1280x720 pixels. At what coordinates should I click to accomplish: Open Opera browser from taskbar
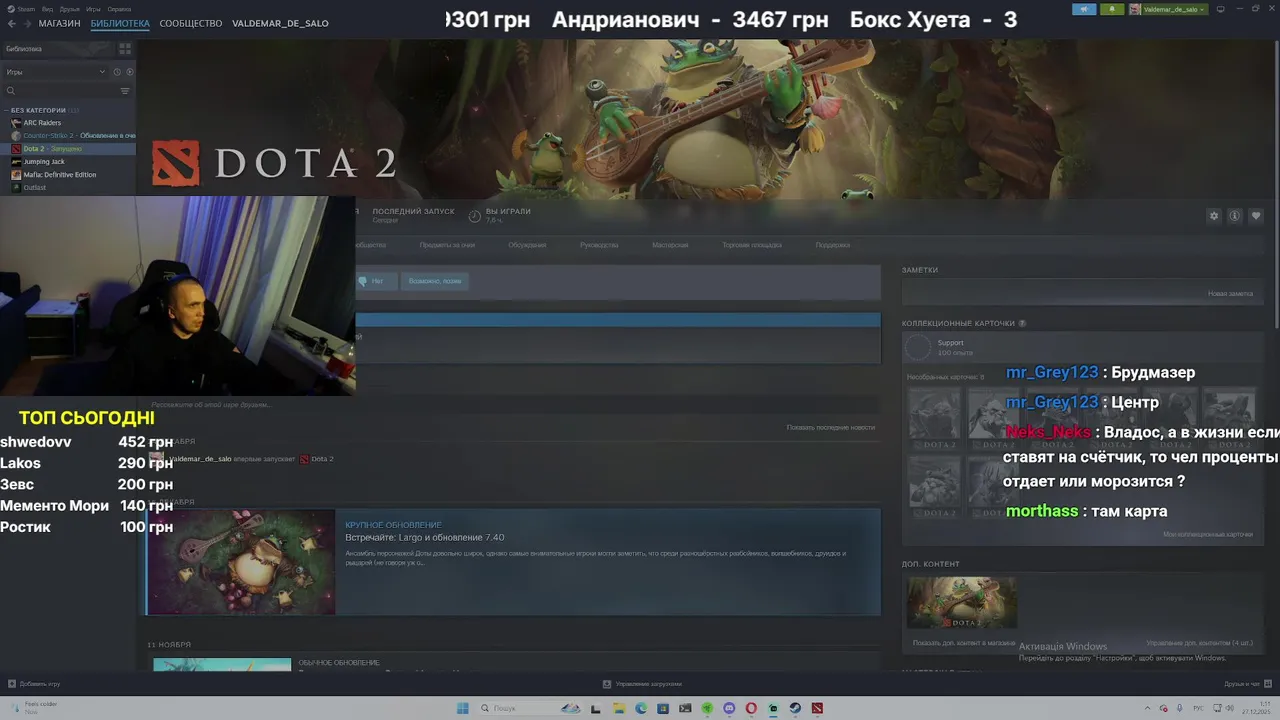coord(751,708)
